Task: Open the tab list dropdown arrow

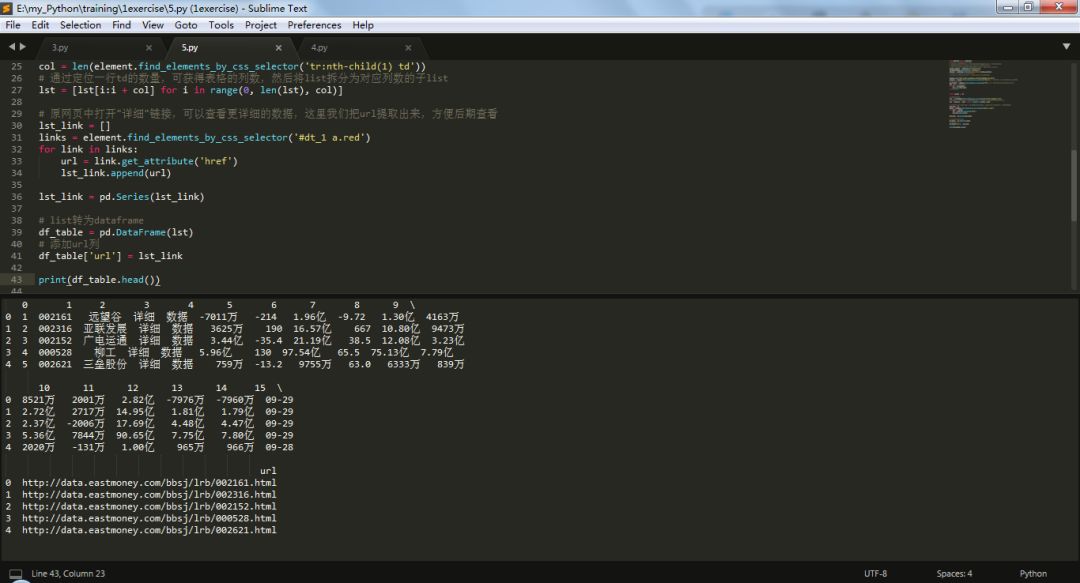Action: 1066,47
